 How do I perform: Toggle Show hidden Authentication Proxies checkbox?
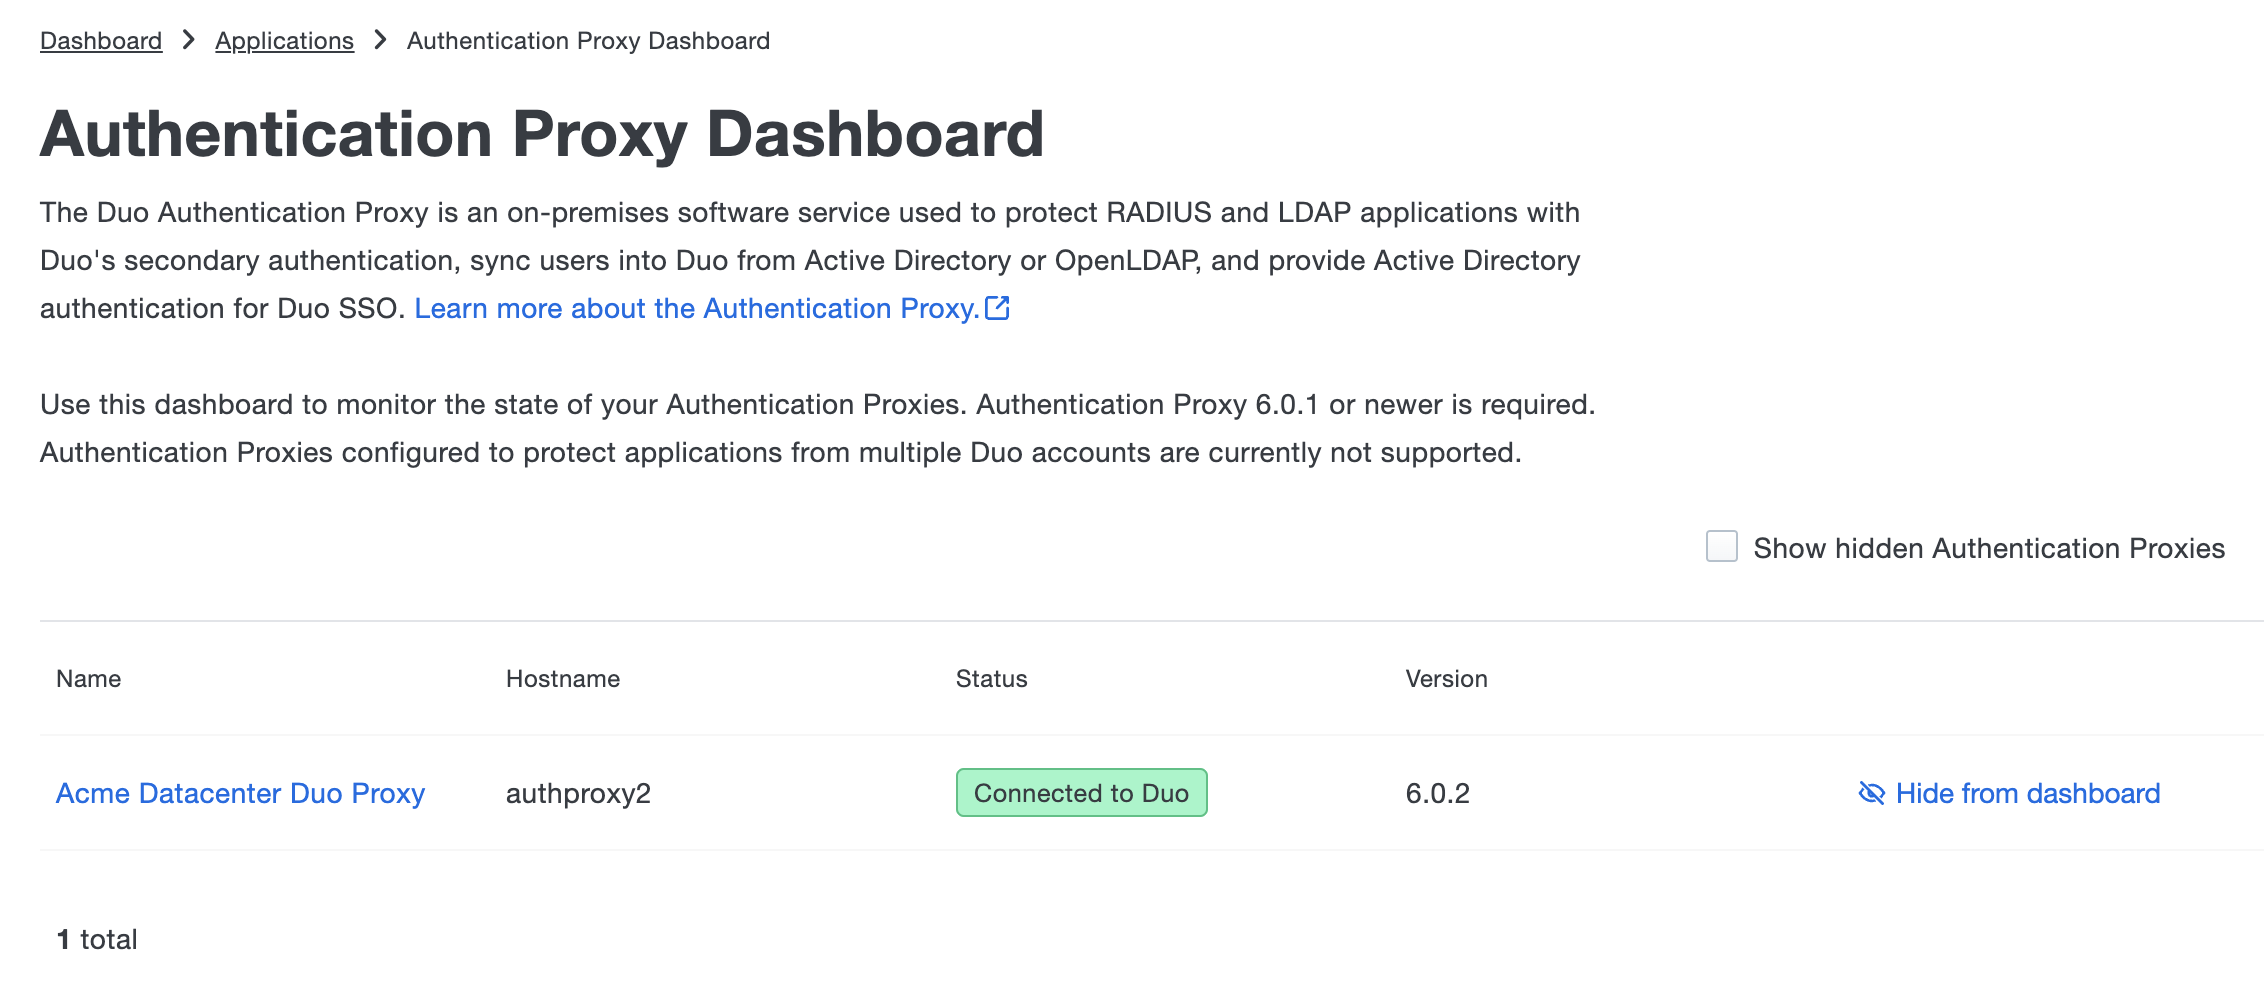point(1721,547)
